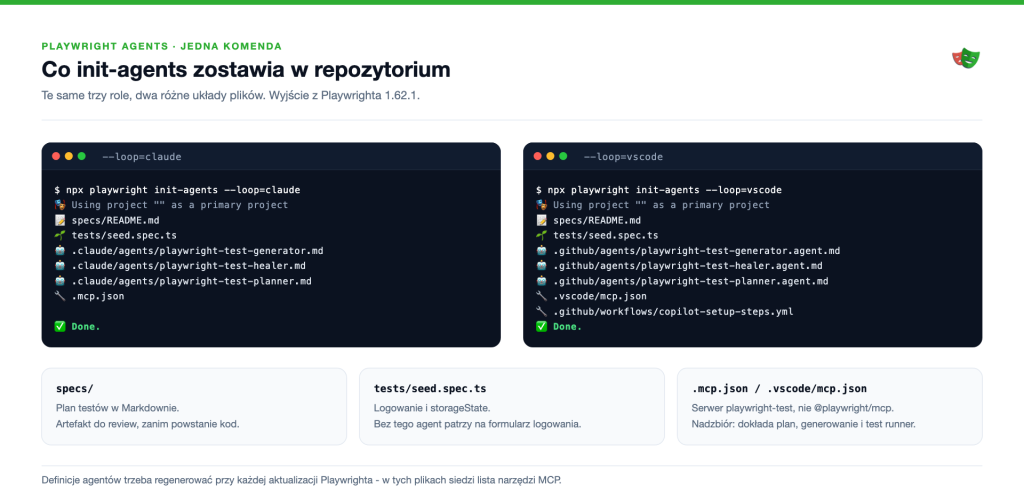Viewport: 1024px width, 501px height.
Task: Click the masks emoji on the claude terminal's Using project line
Action: 60,205
